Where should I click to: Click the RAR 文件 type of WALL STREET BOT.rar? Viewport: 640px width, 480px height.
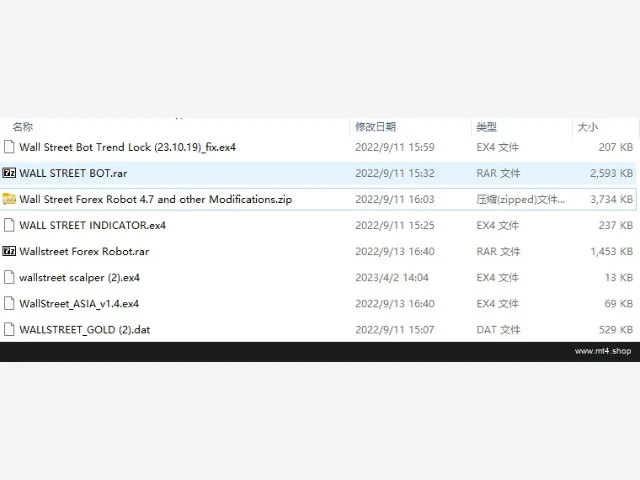pos(498,173)
